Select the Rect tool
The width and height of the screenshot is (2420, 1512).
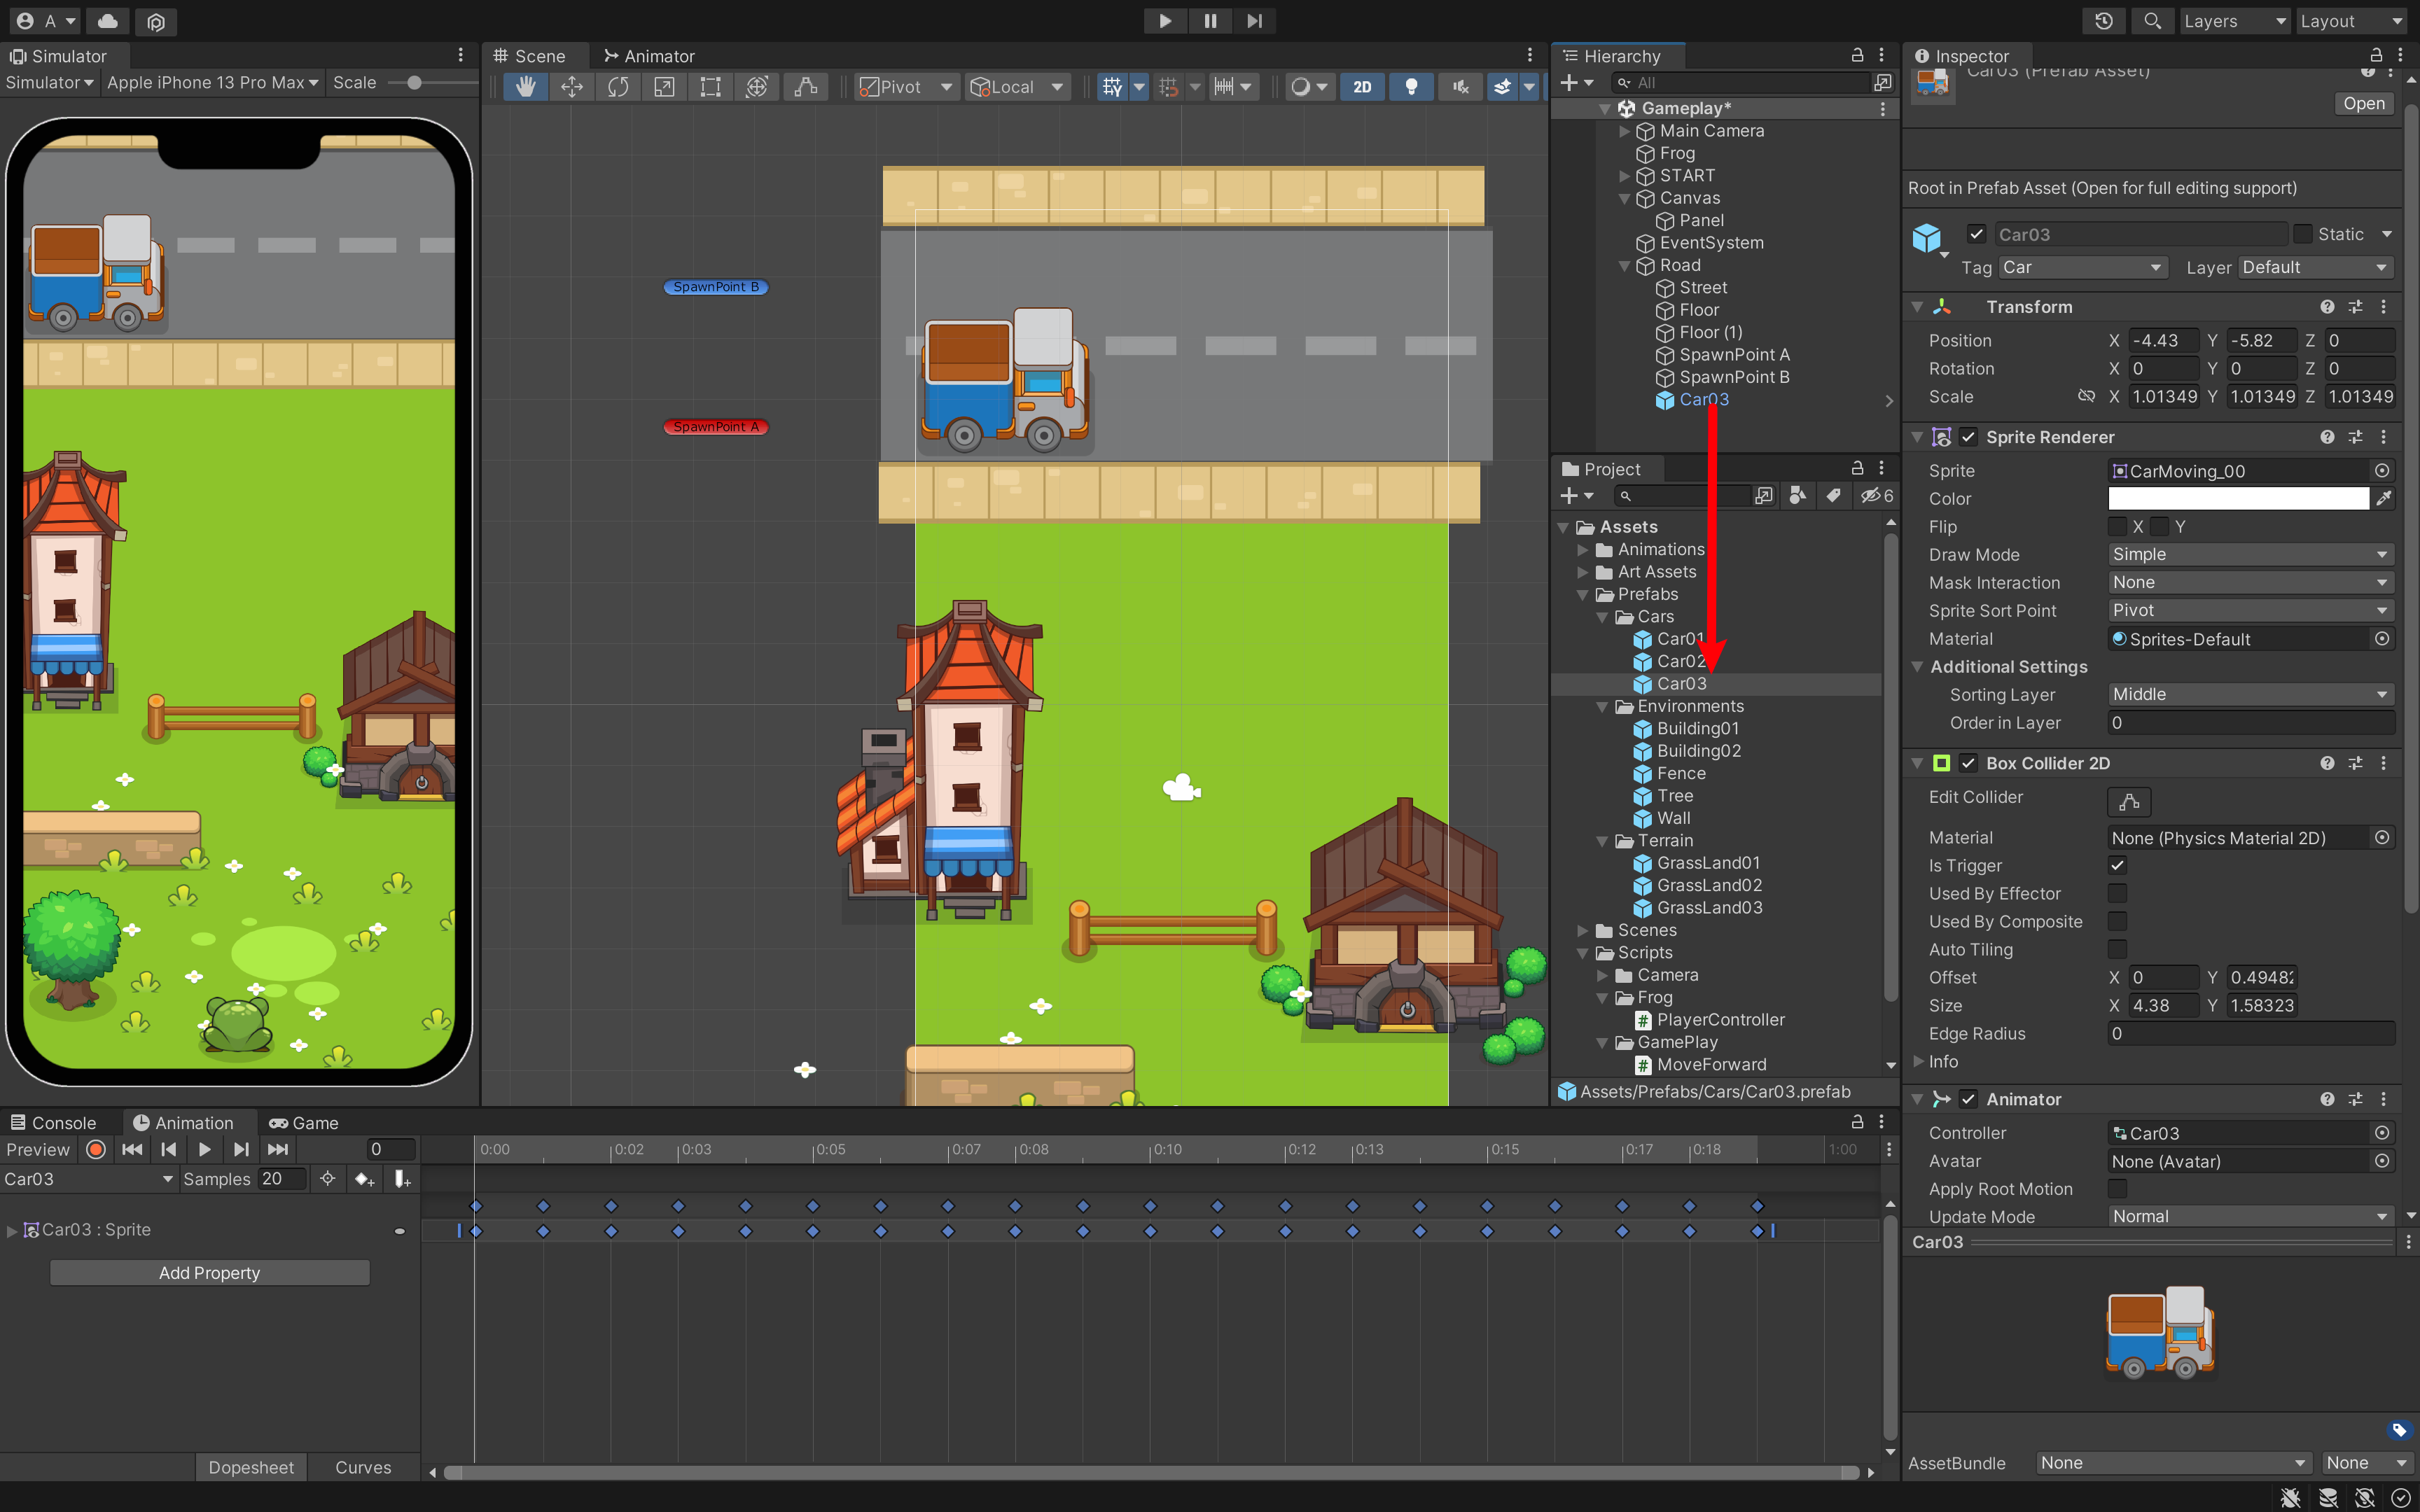coord(710,87)
